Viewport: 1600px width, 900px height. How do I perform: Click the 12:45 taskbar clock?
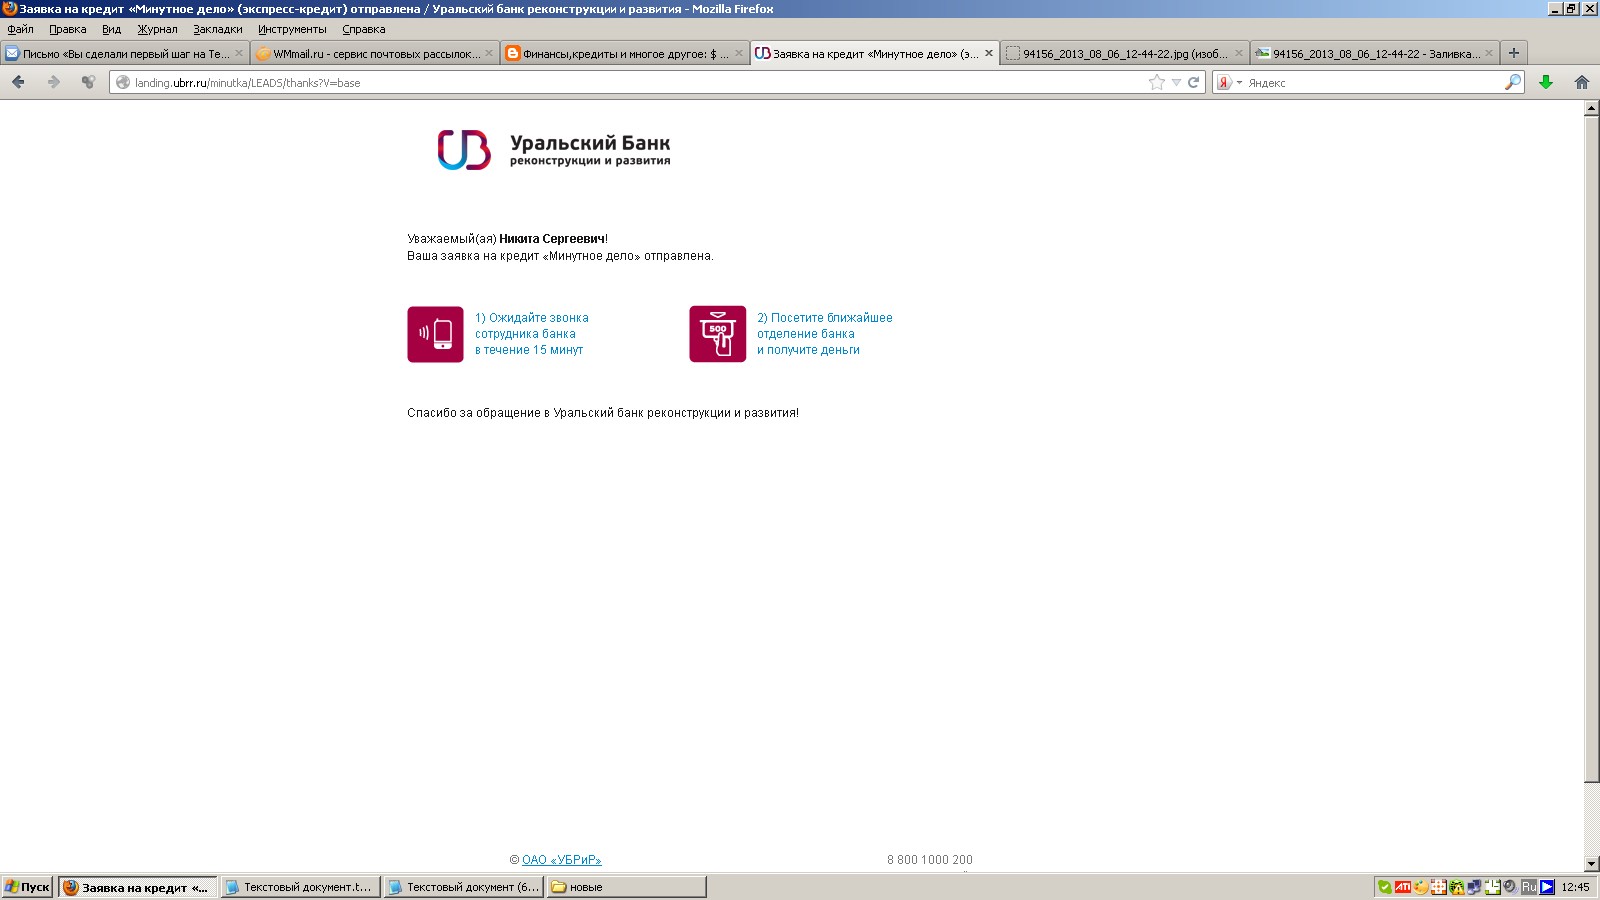1575,887
